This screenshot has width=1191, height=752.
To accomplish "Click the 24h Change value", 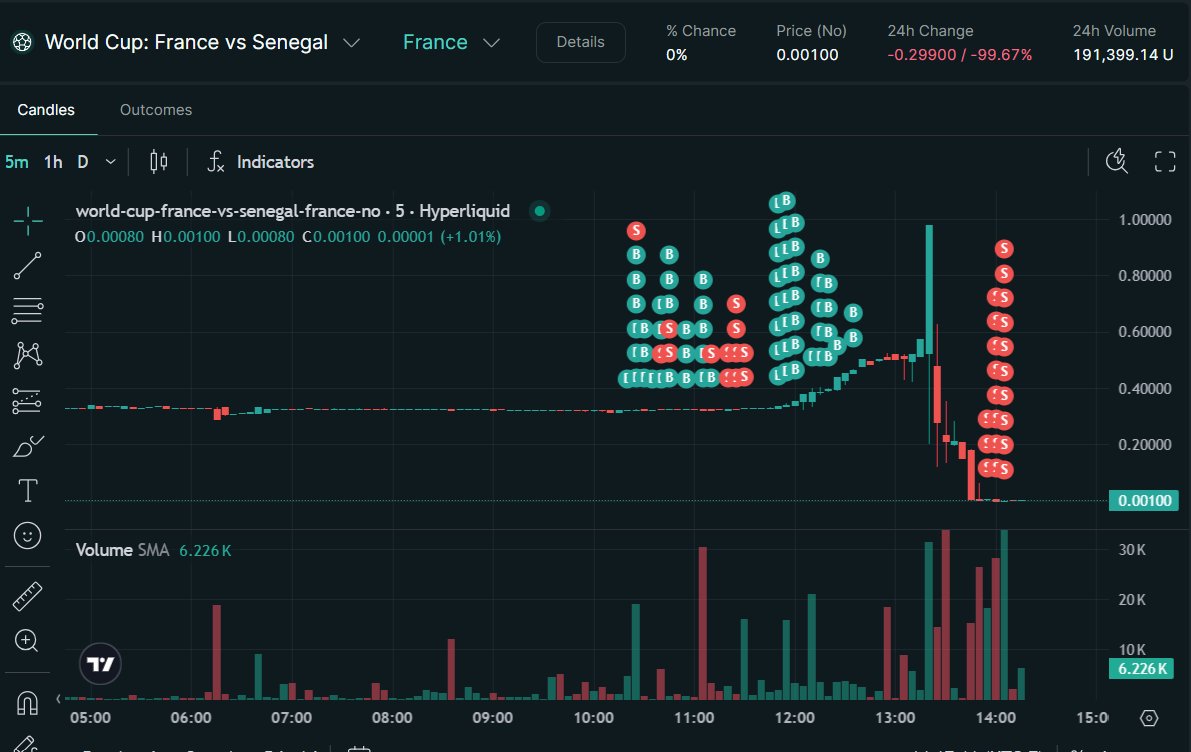I will [959, 55].
